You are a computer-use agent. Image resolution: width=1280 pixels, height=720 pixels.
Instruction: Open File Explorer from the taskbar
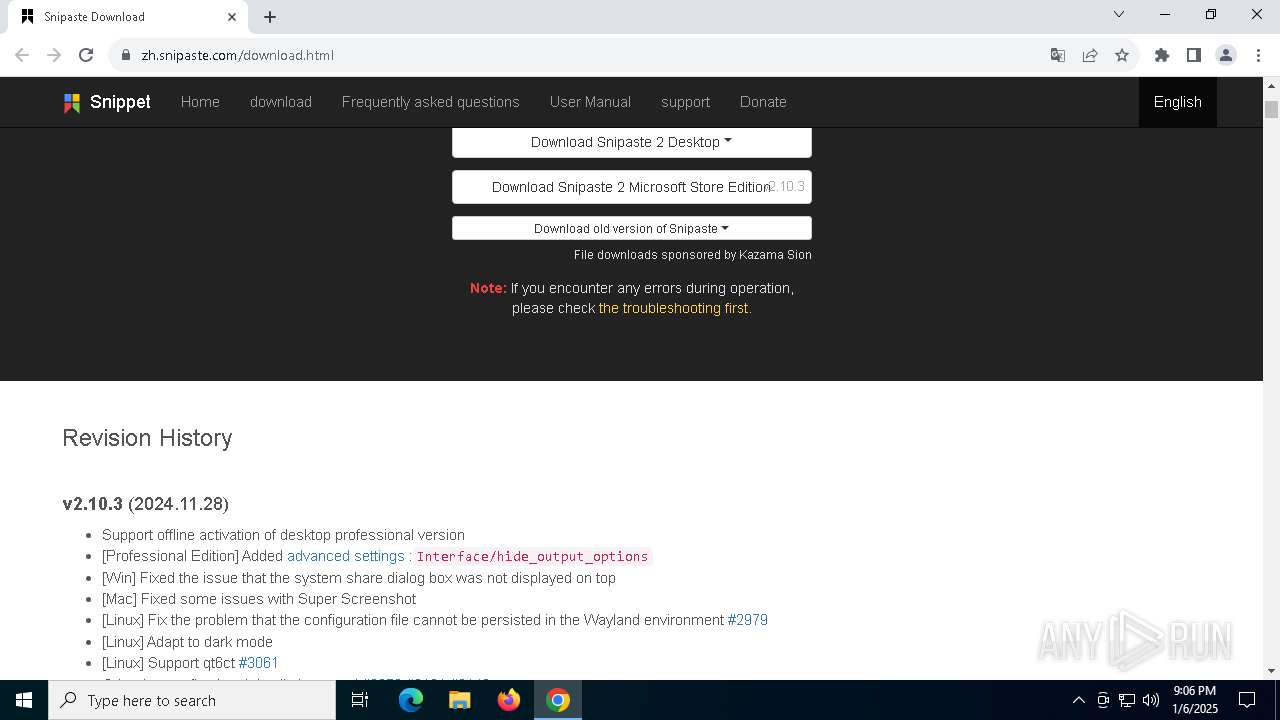tap(460, 700)
